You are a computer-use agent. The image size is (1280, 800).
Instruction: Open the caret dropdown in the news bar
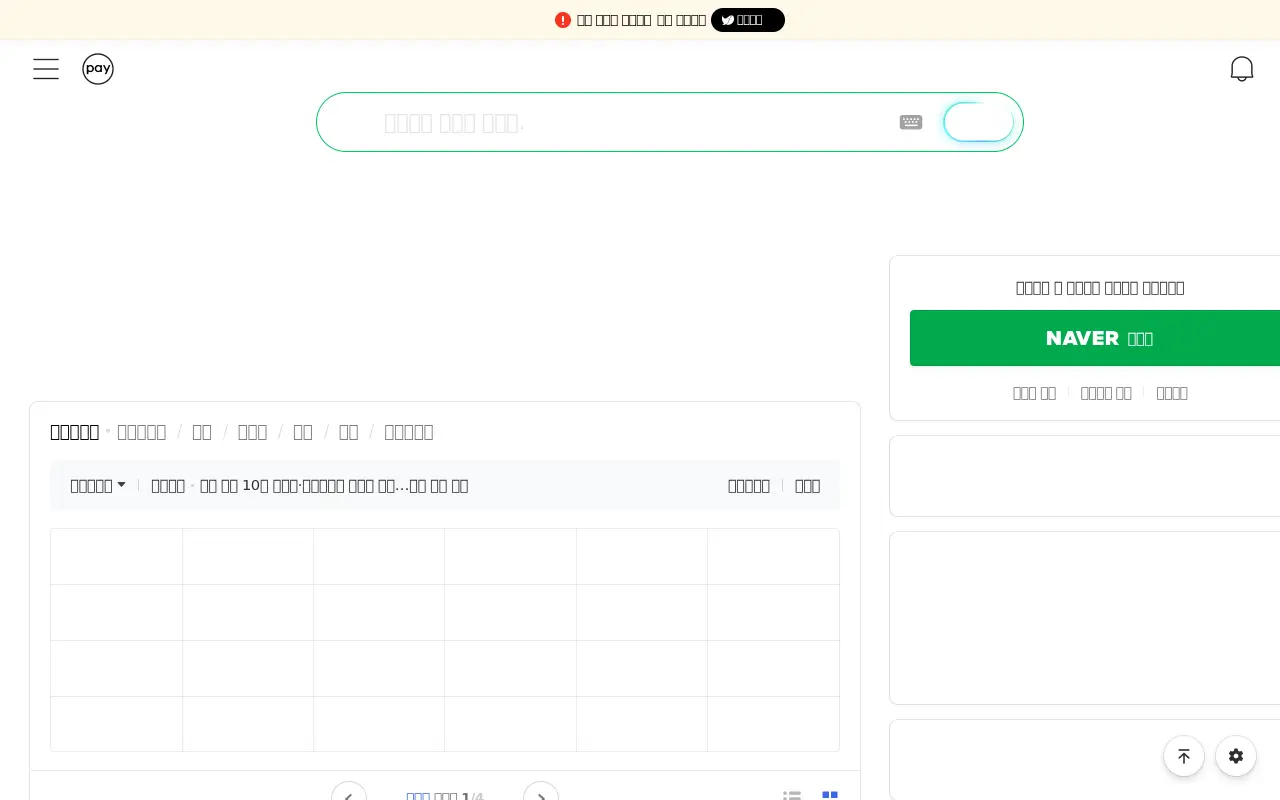coord(98,486)
